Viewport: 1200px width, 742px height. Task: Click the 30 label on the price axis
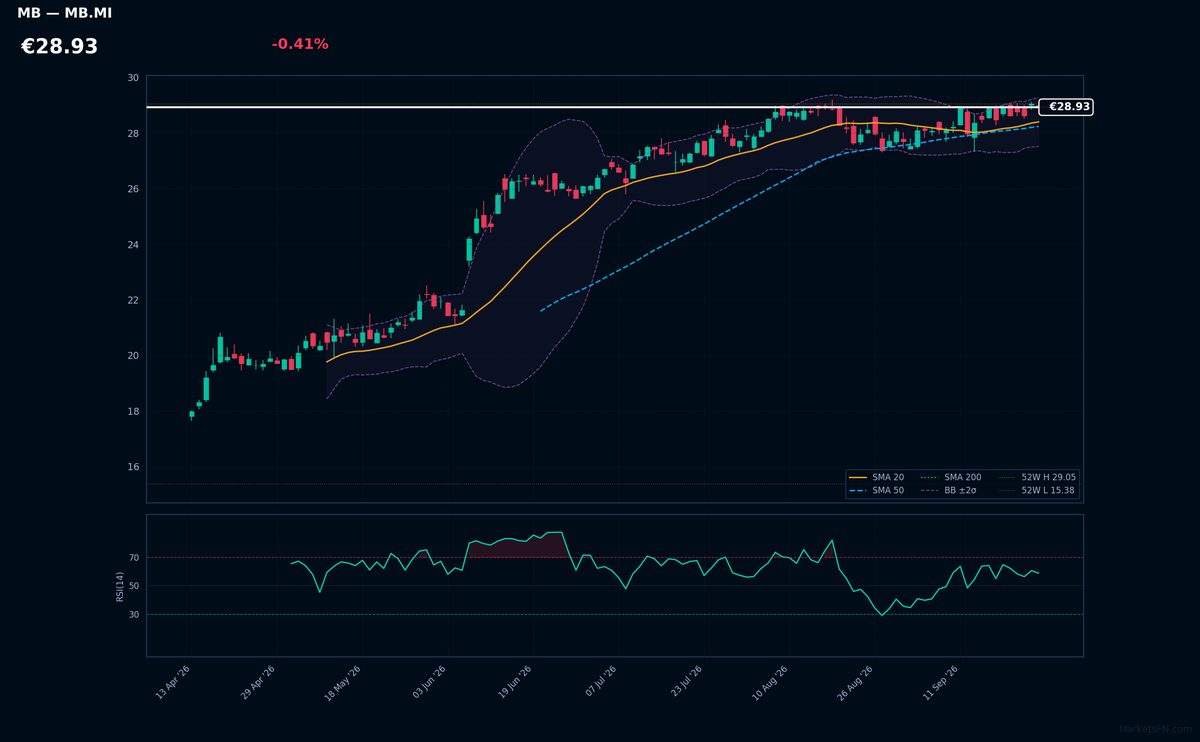133,78
